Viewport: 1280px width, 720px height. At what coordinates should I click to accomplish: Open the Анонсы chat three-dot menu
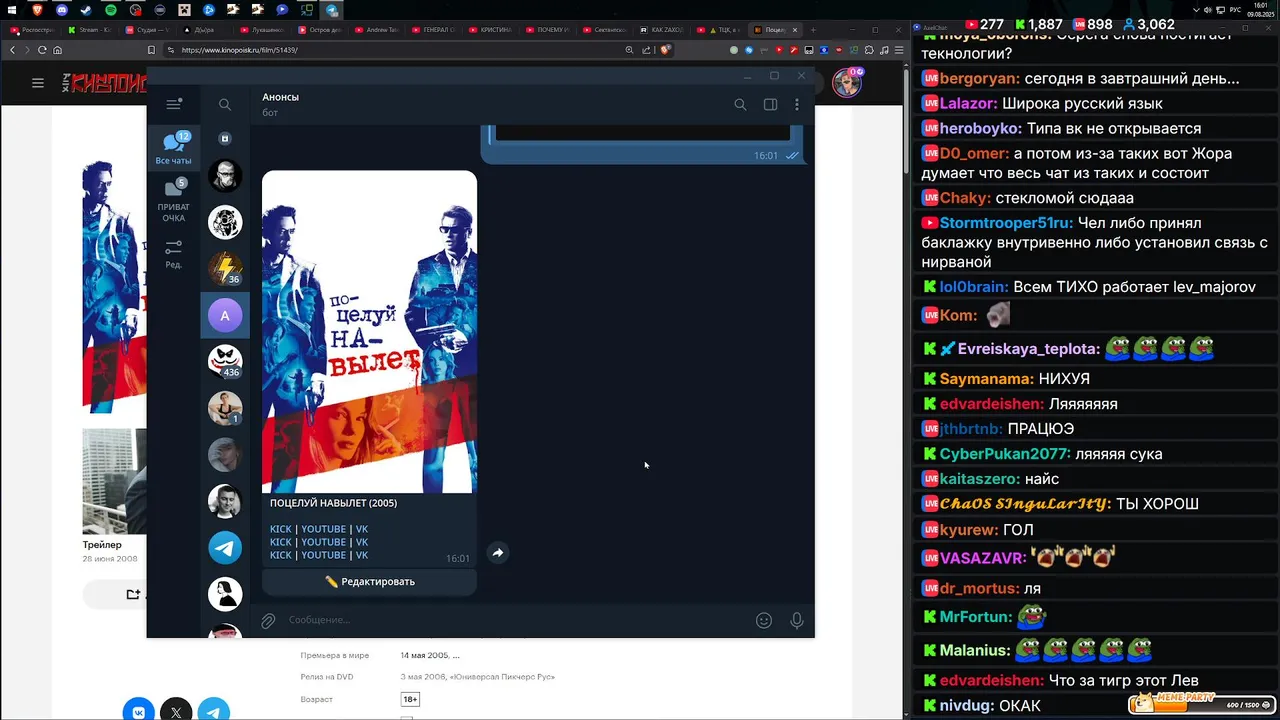(x=797, y=104)
